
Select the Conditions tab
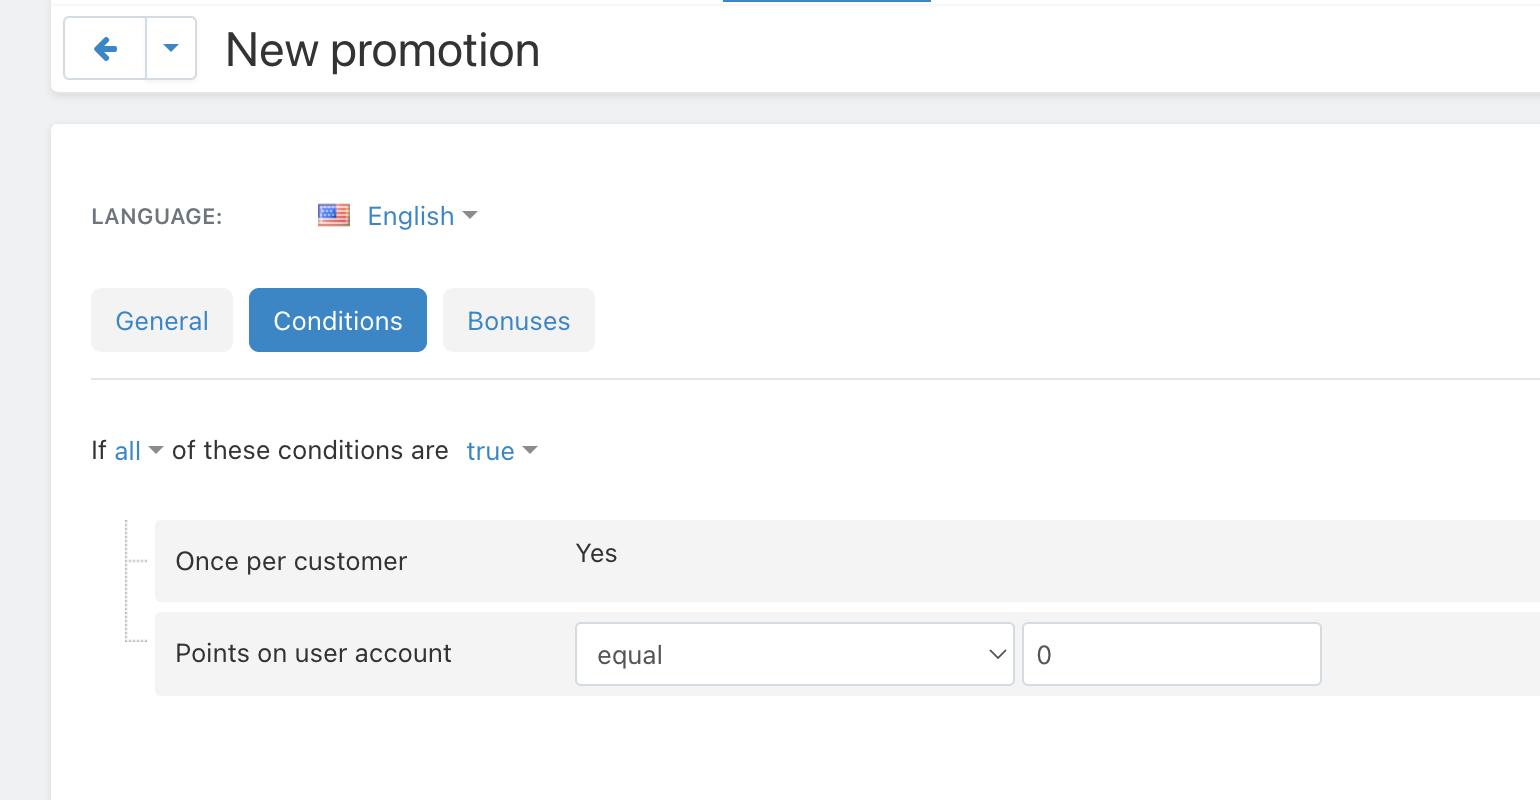pos(338,320)
